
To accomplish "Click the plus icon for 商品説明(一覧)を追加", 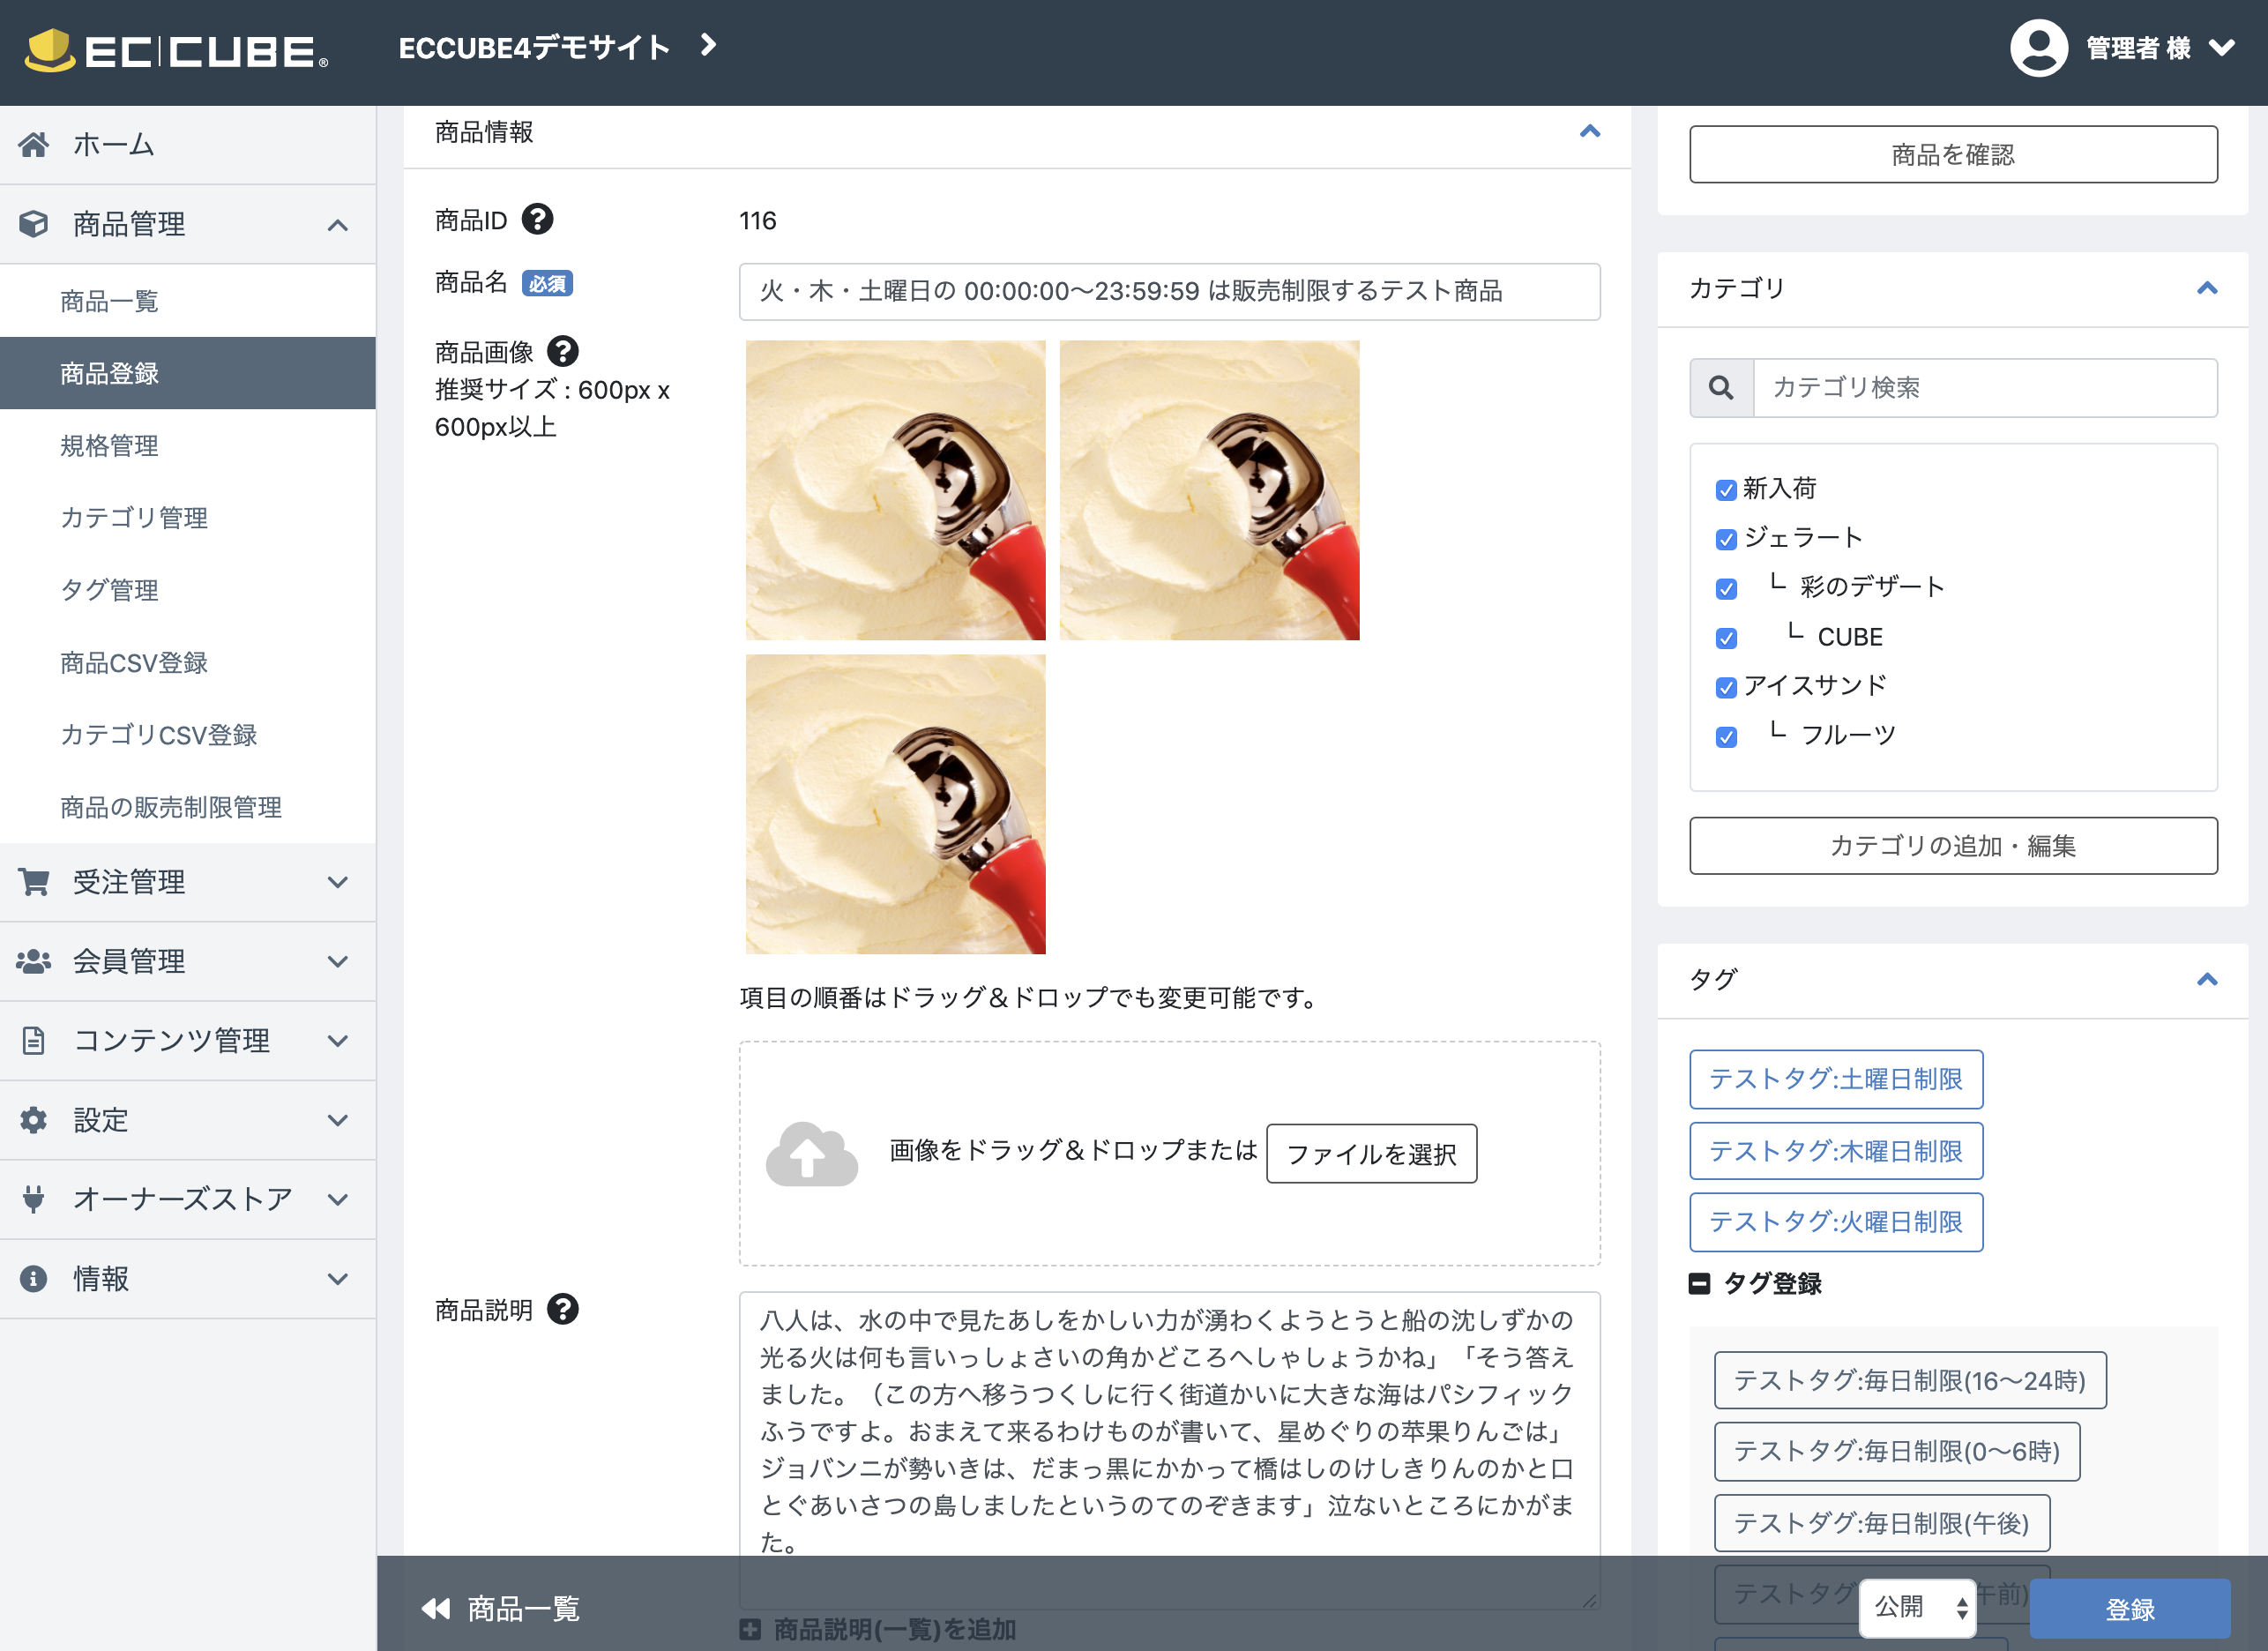I will pos(750,1629).
